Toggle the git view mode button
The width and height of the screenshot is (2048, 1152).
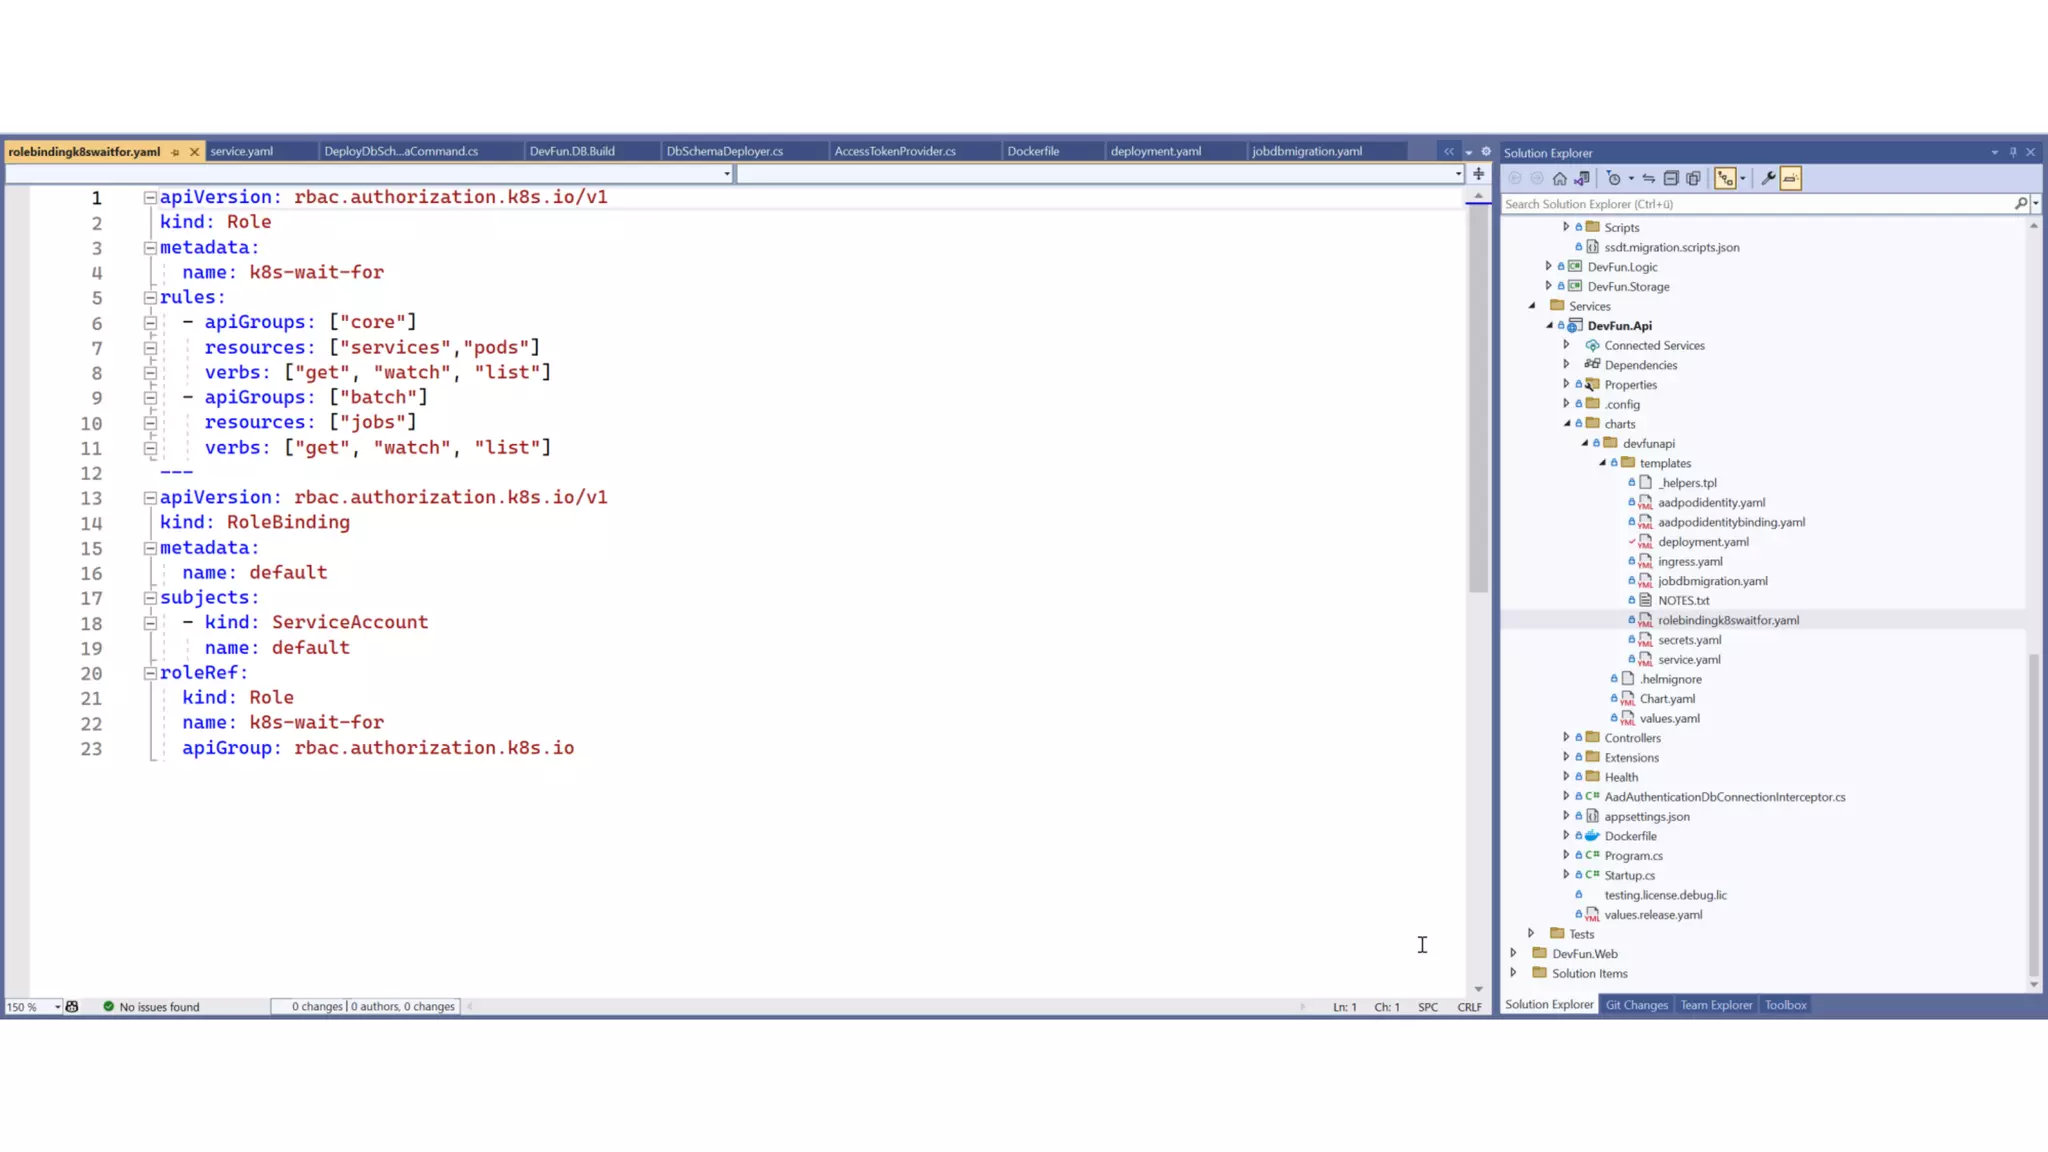tap(1725, 179)
